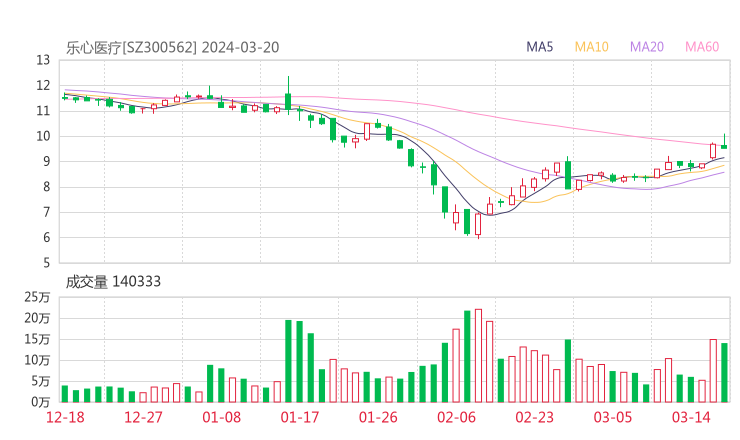Toggle the MA10 legend label

(591, 47)
